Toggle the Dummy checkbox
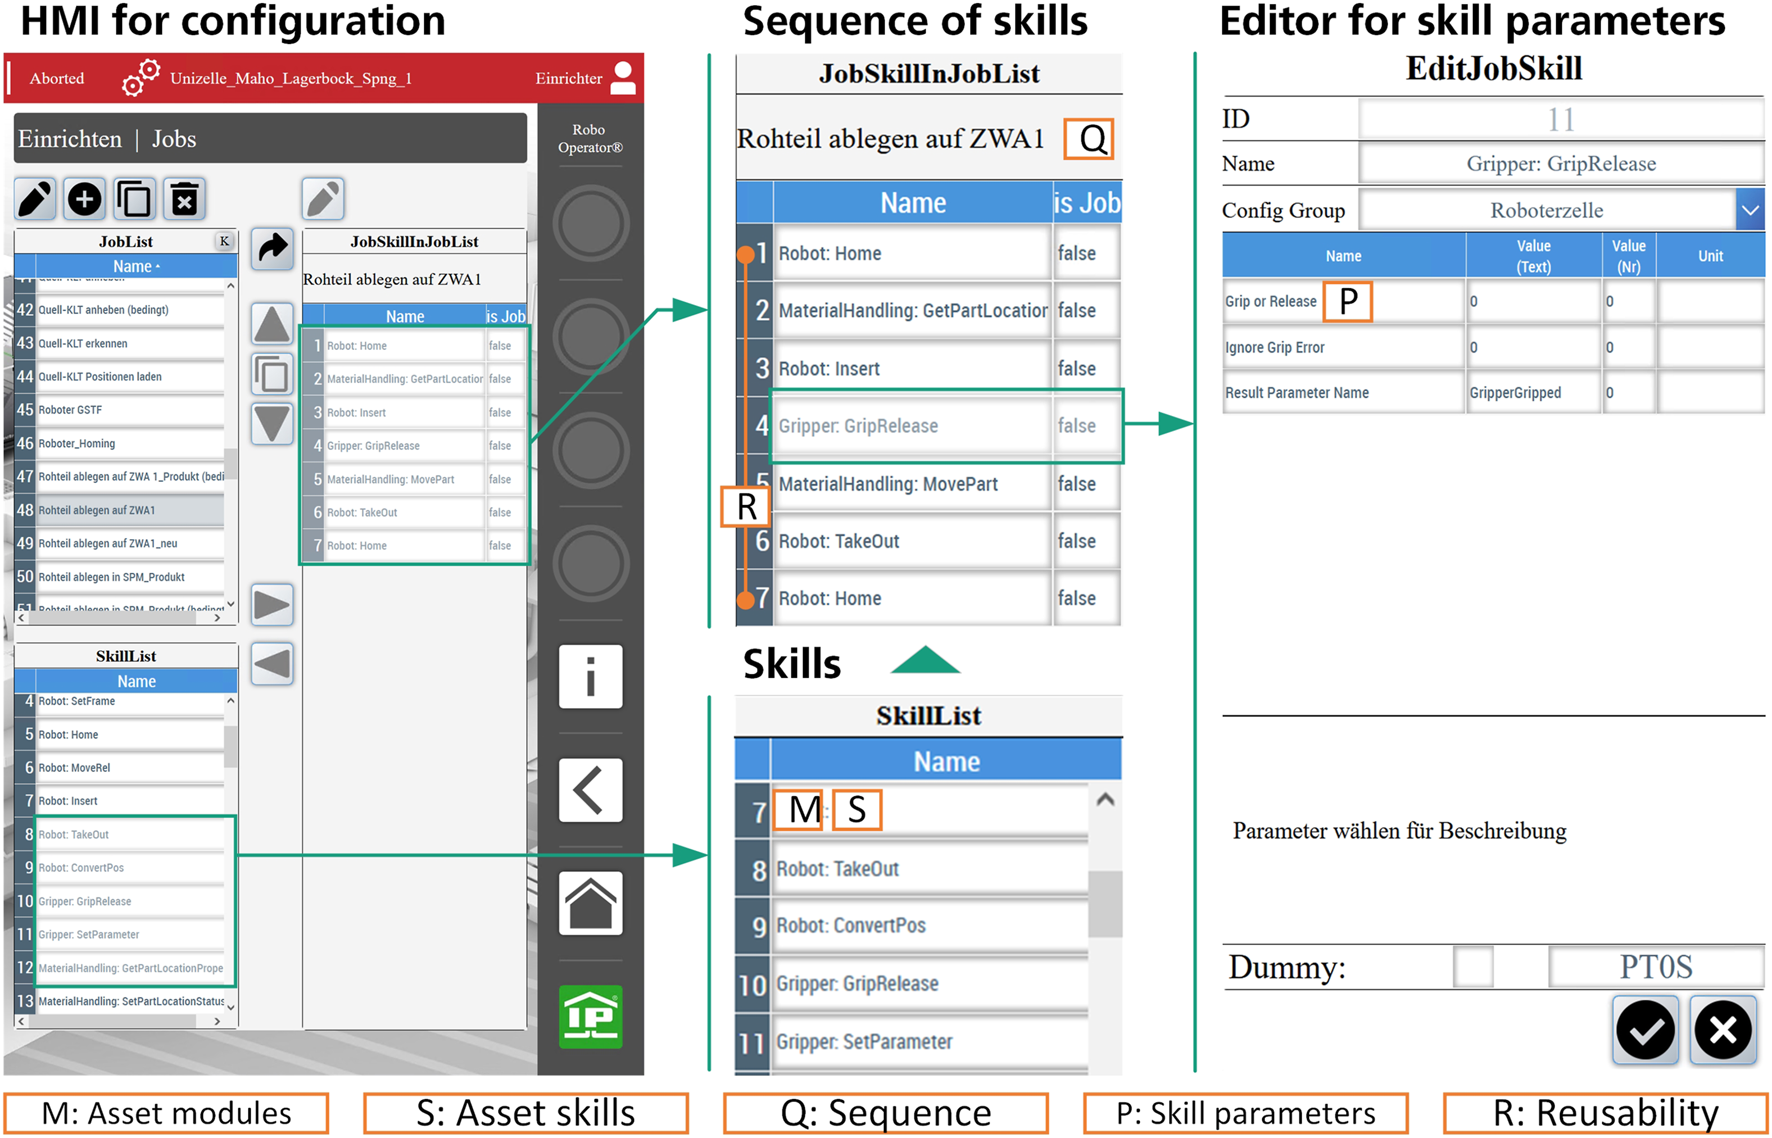 tap(1472, 967)
